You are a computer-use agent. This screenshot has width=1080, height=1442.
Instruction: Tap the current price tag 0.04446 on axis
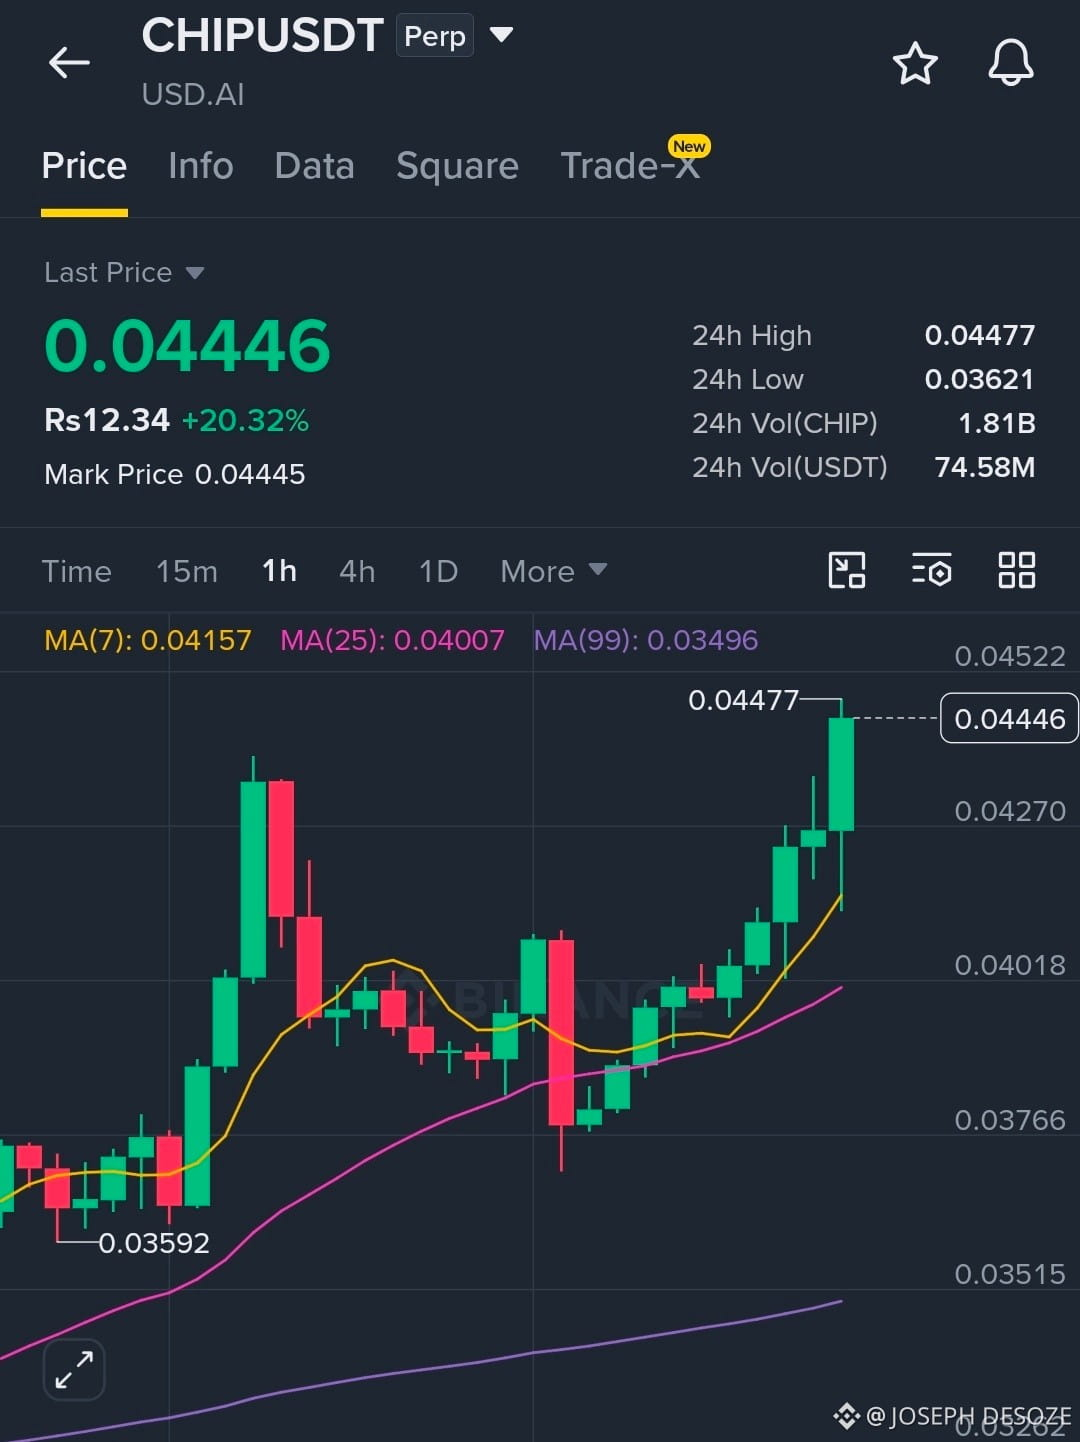pos(1009,718)
